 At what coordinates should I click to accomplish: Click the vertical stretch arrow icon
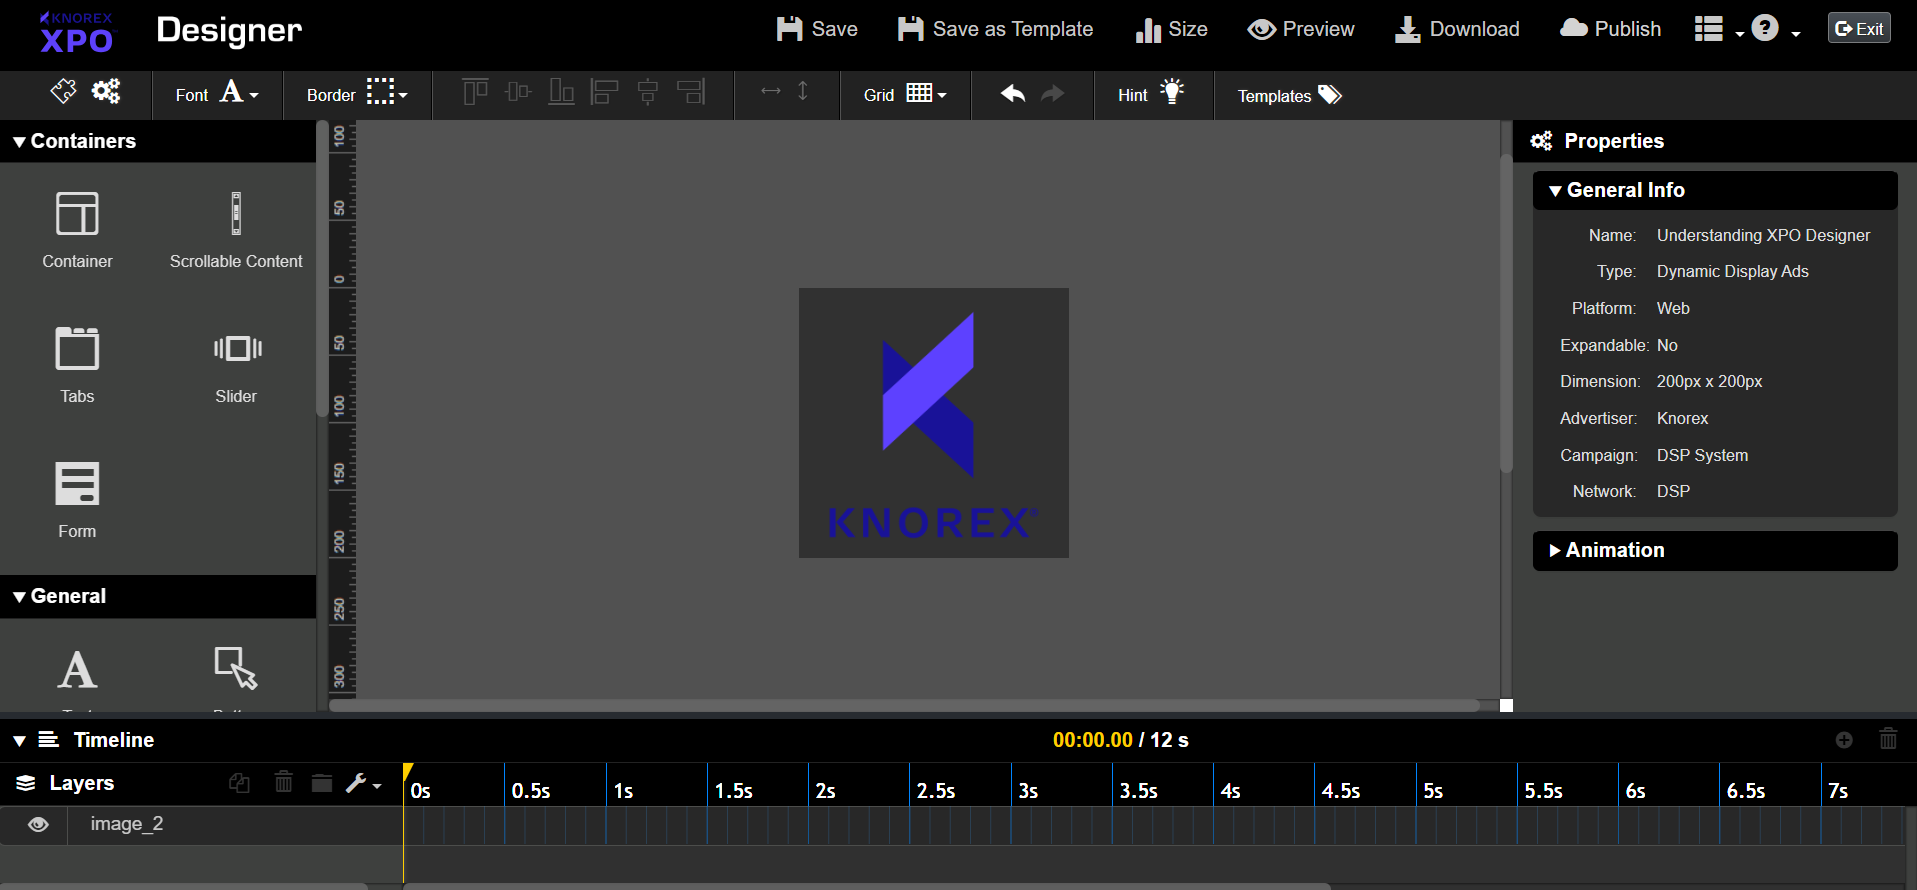(803, 91)
